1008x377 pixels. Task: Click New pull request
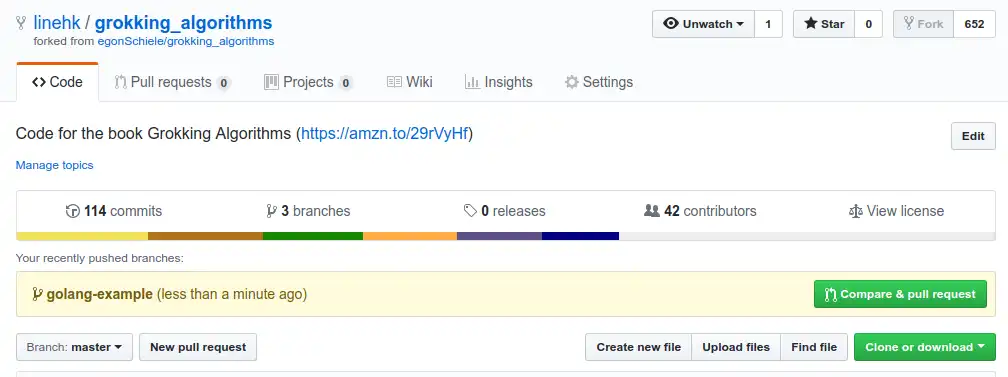tap(198, 347)
